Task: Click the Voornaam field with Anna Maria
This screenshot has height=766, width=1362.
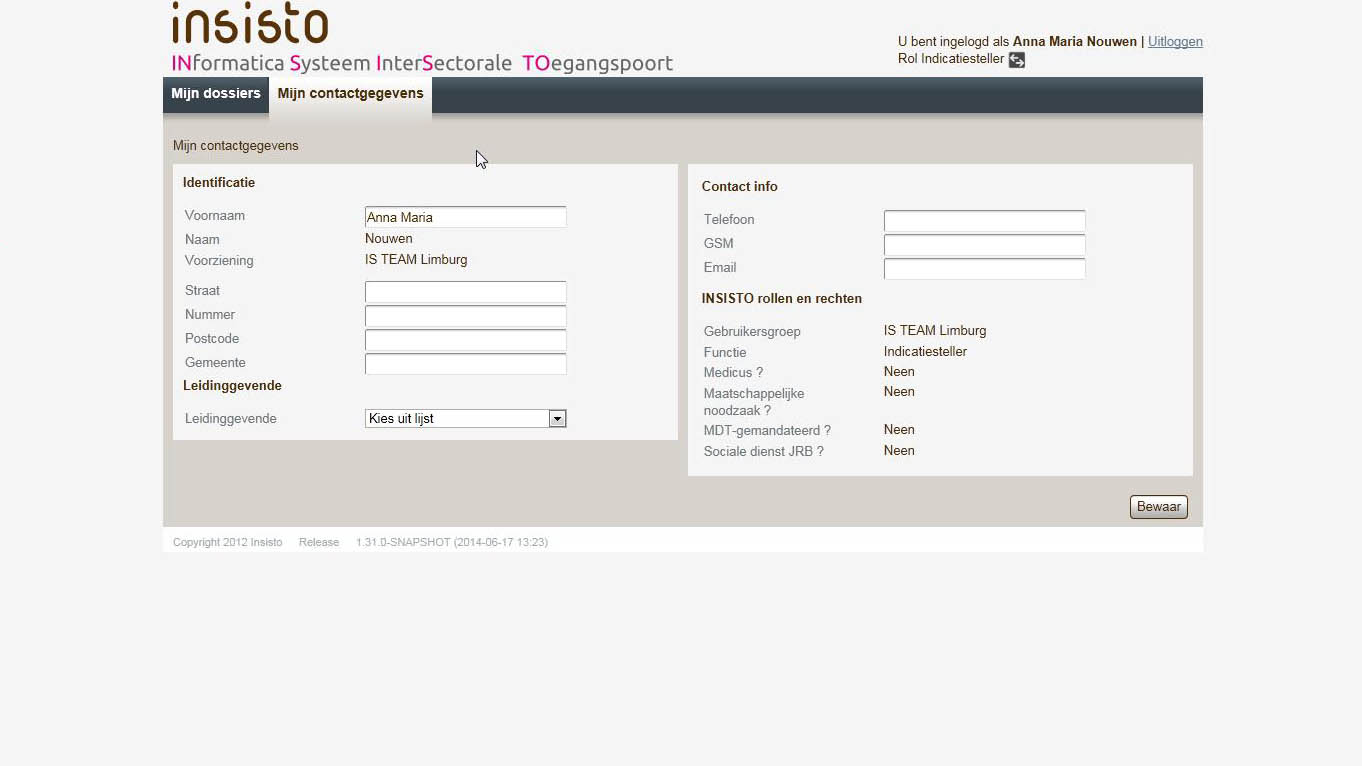Action: point(466,217)
